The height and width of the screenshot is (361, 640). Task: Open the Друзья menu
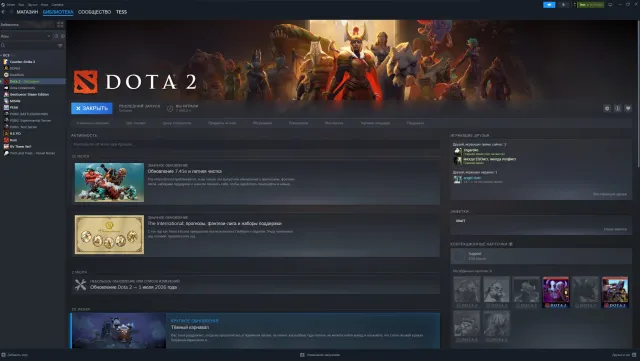point(33,4)
